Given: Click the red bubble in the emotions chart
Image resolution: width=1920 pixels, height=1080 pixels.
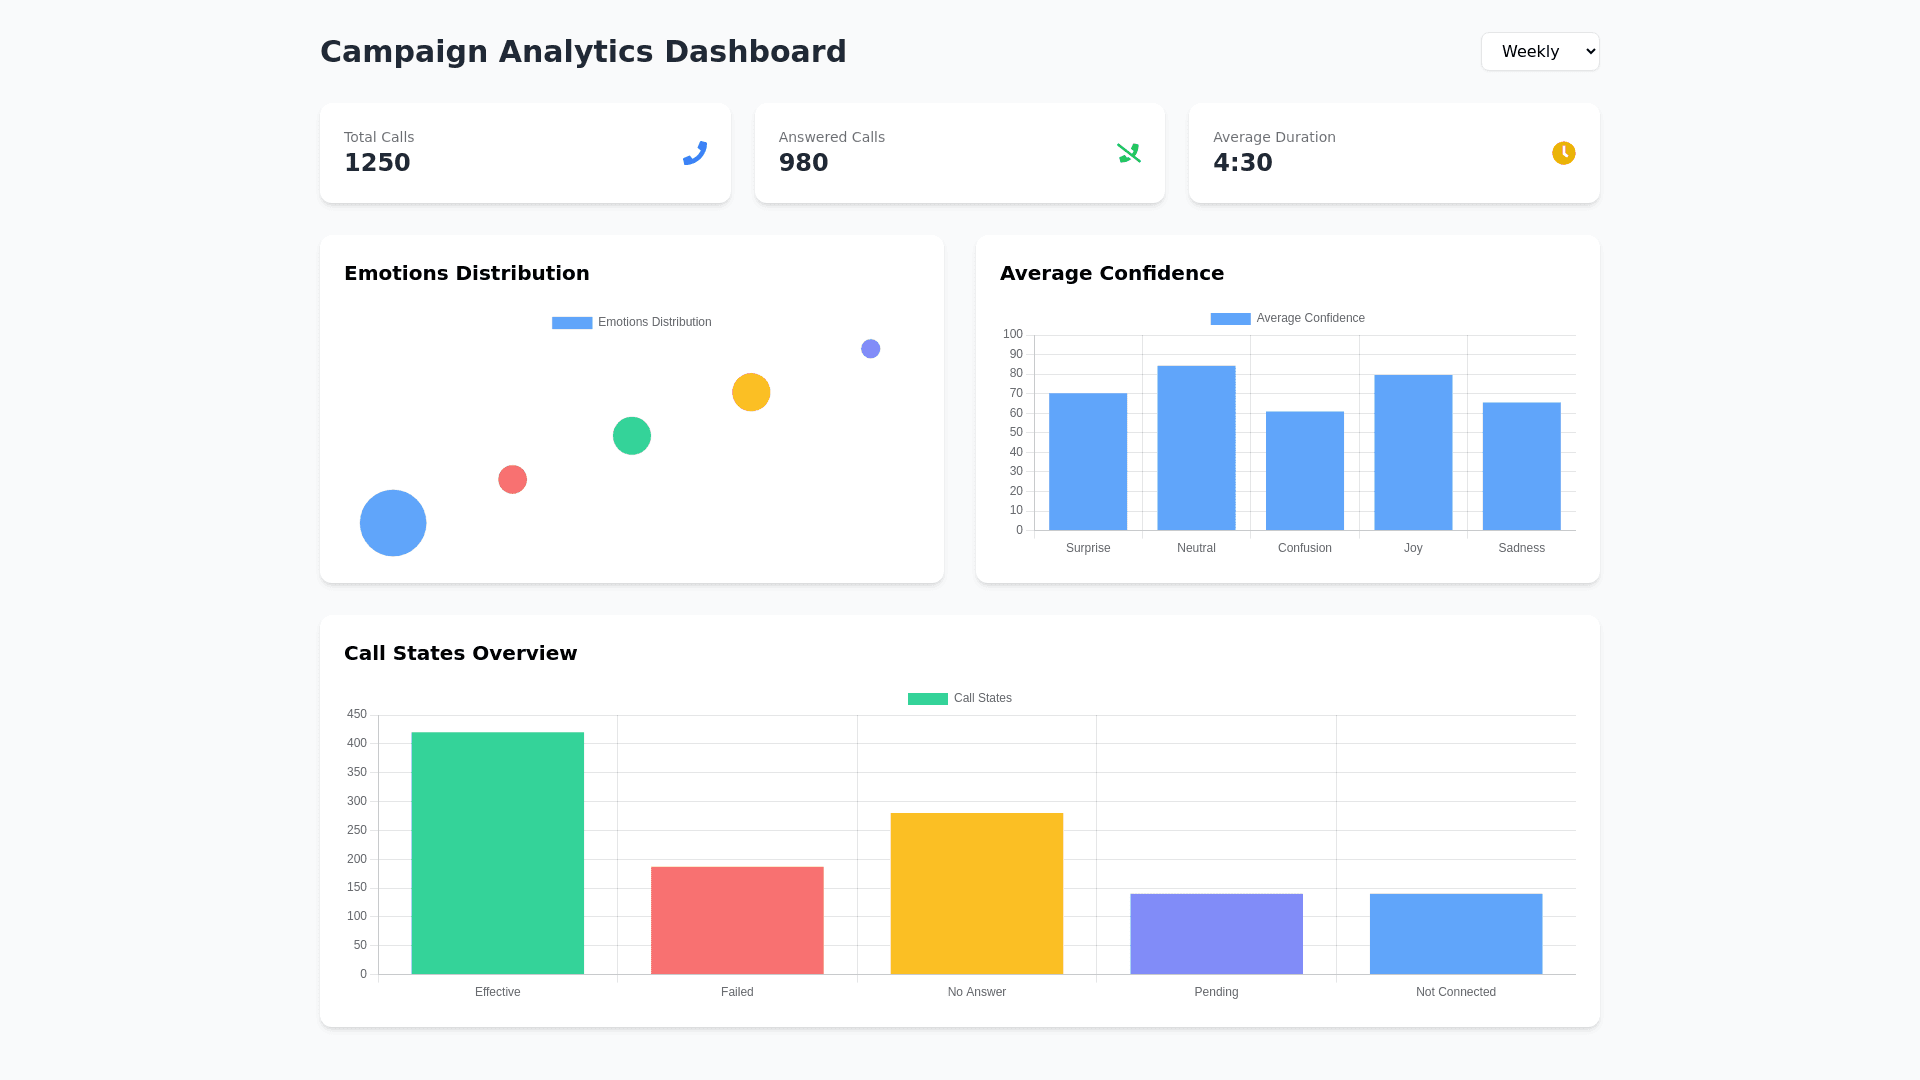Looking at the screenshot, I should click(x=512, y=480).
